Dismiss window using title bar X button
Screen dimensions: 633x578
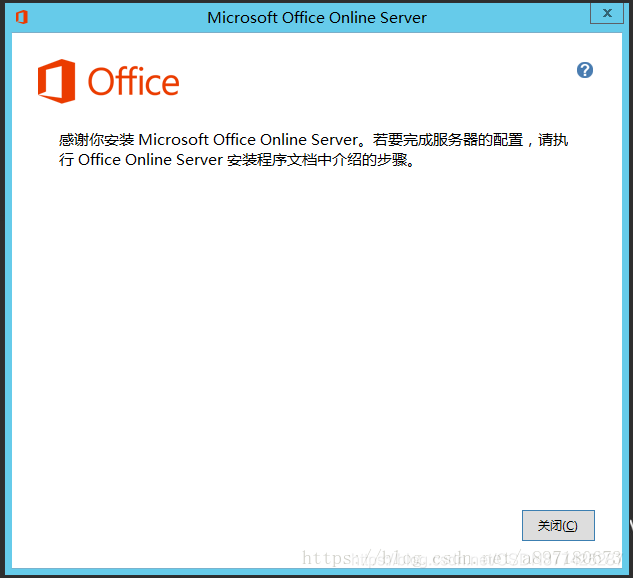point(607,13)
